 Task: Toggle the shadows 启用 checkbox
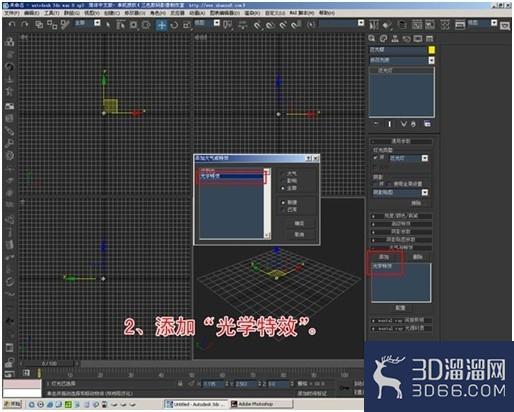coord(376,184)
